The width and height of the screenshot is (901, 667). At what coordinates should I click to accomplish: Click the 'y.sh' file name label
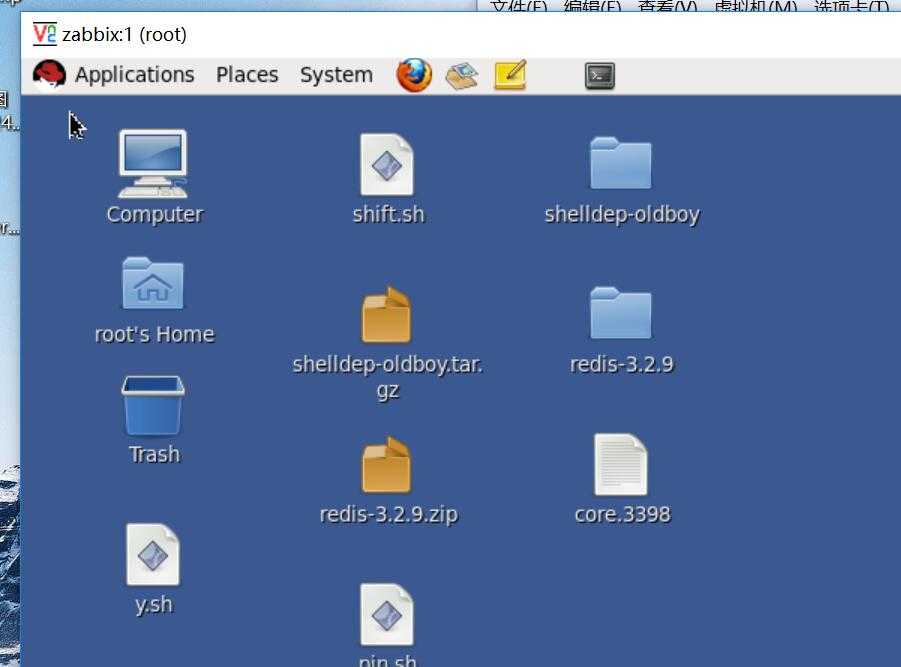point(153,606)
